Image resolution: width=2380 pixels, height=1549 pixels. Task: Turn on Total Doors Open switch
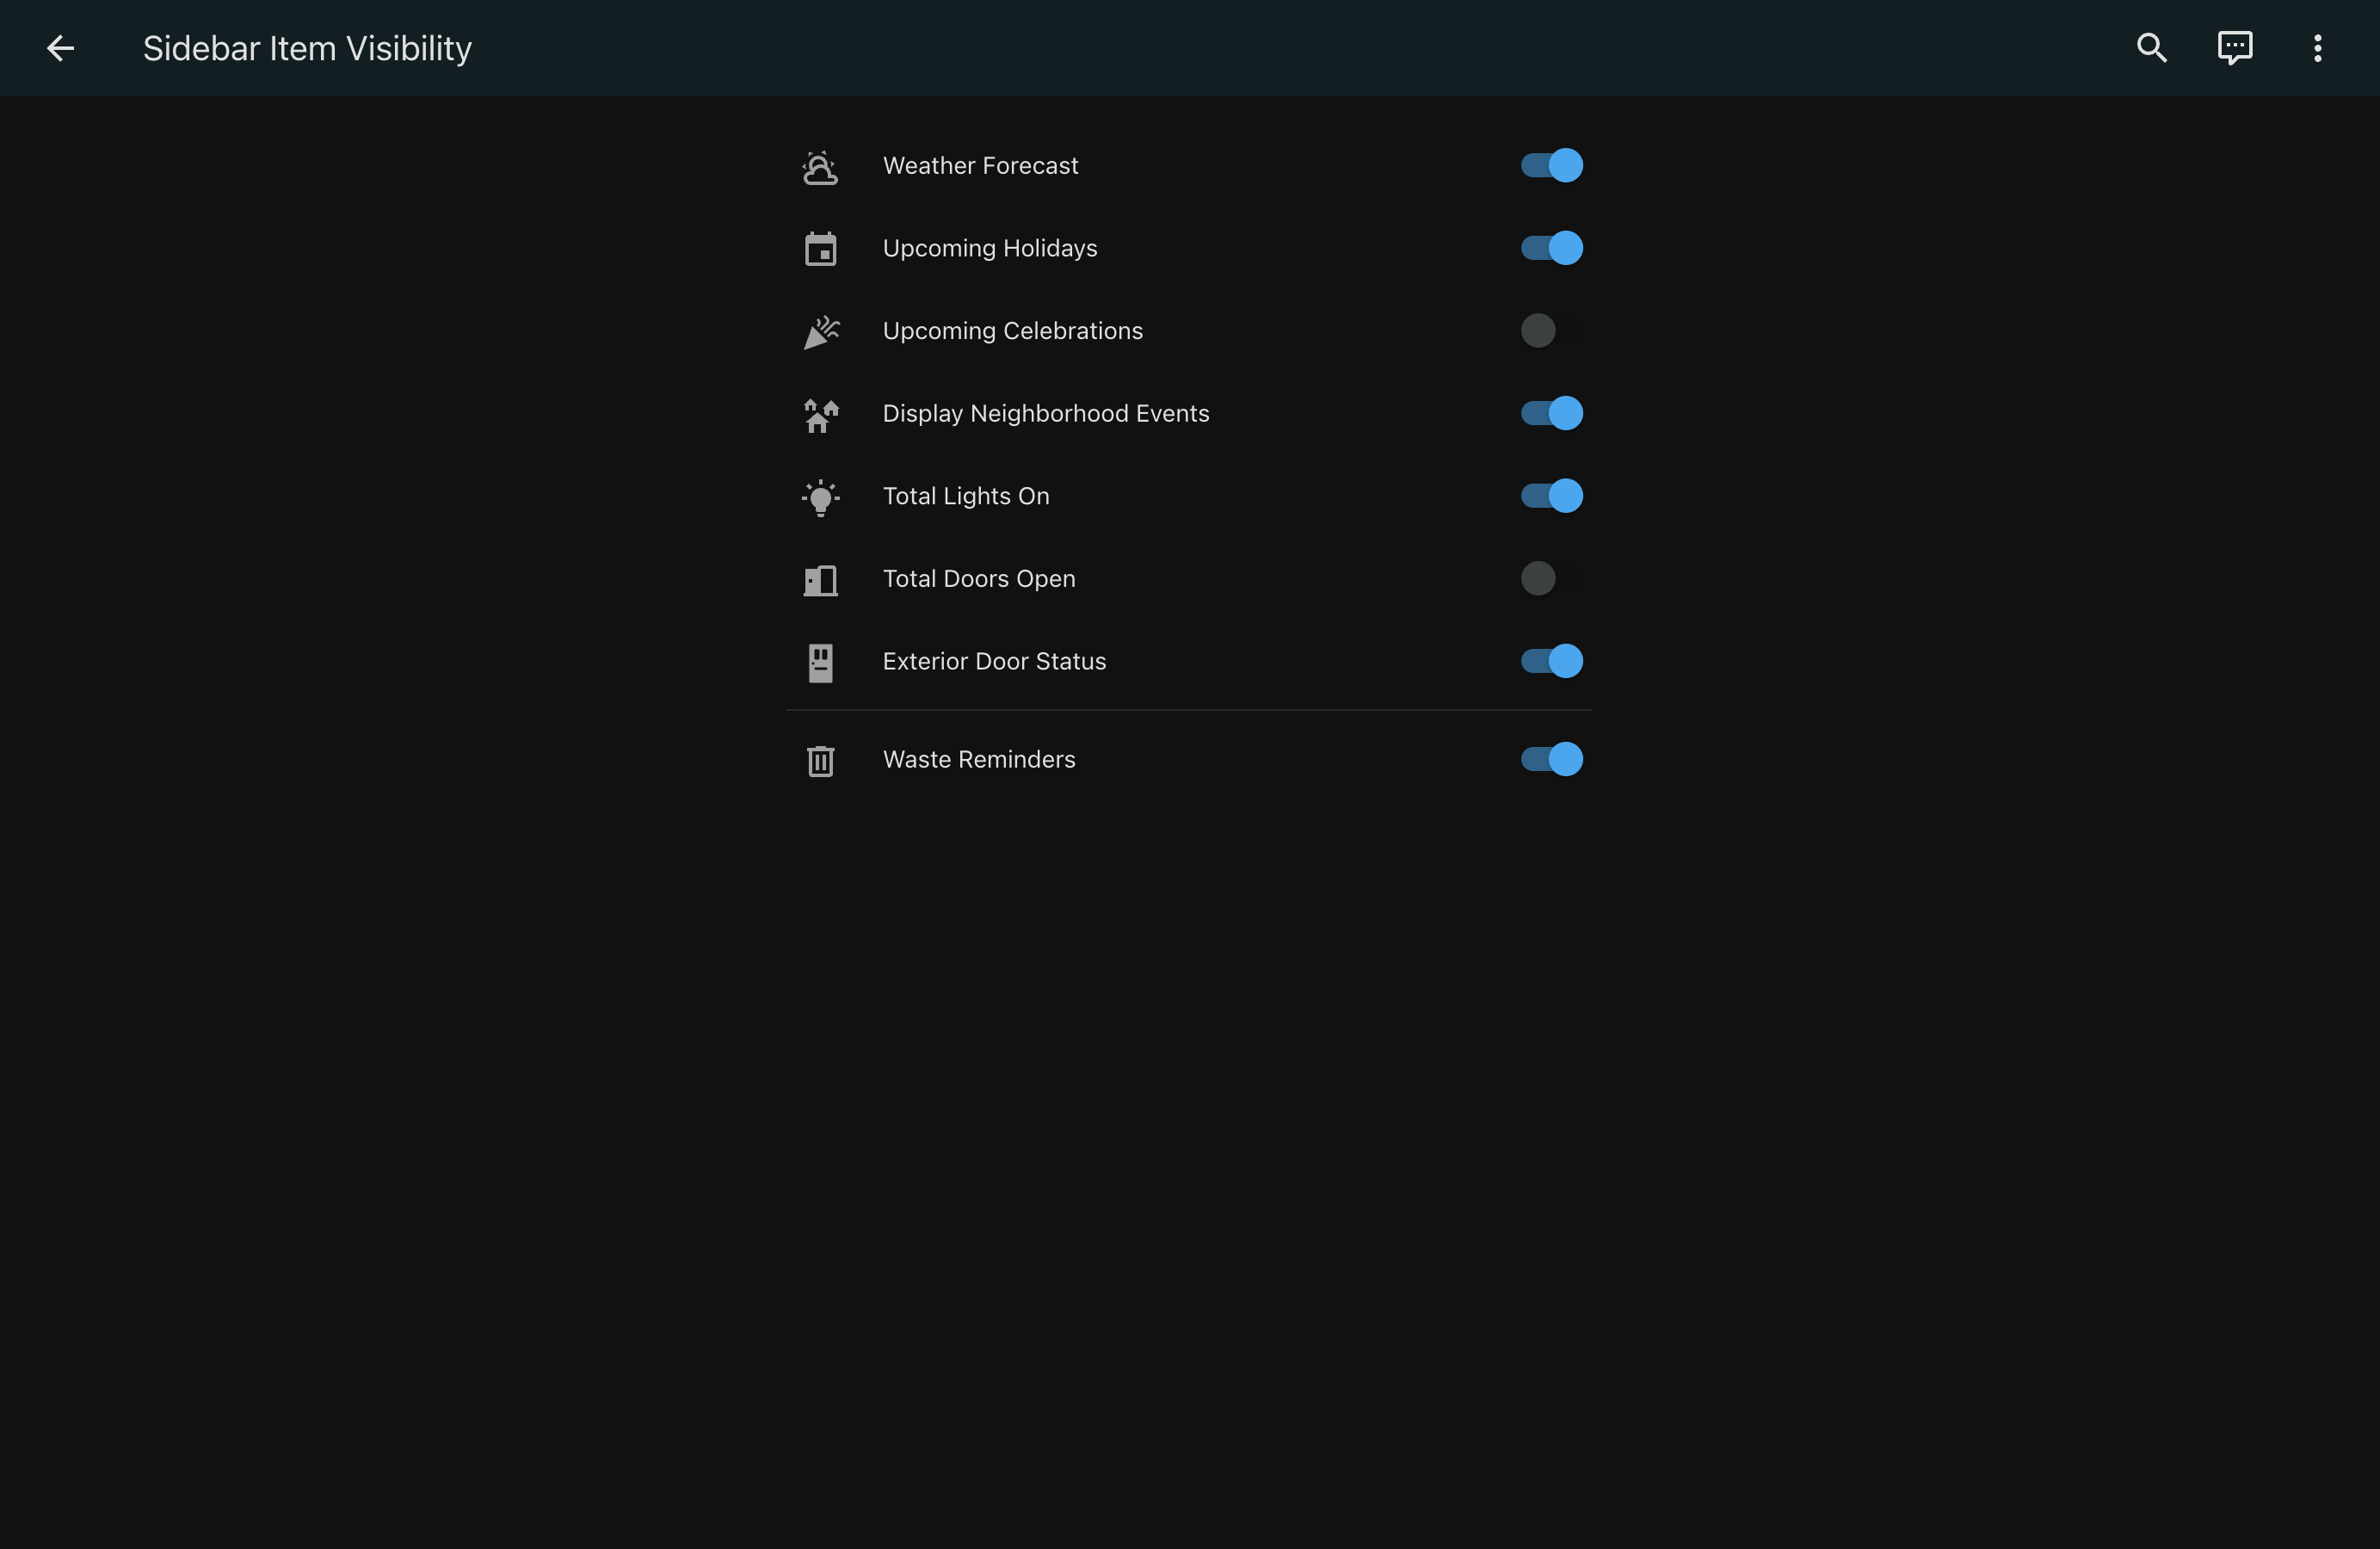(x=1551, y=579)
